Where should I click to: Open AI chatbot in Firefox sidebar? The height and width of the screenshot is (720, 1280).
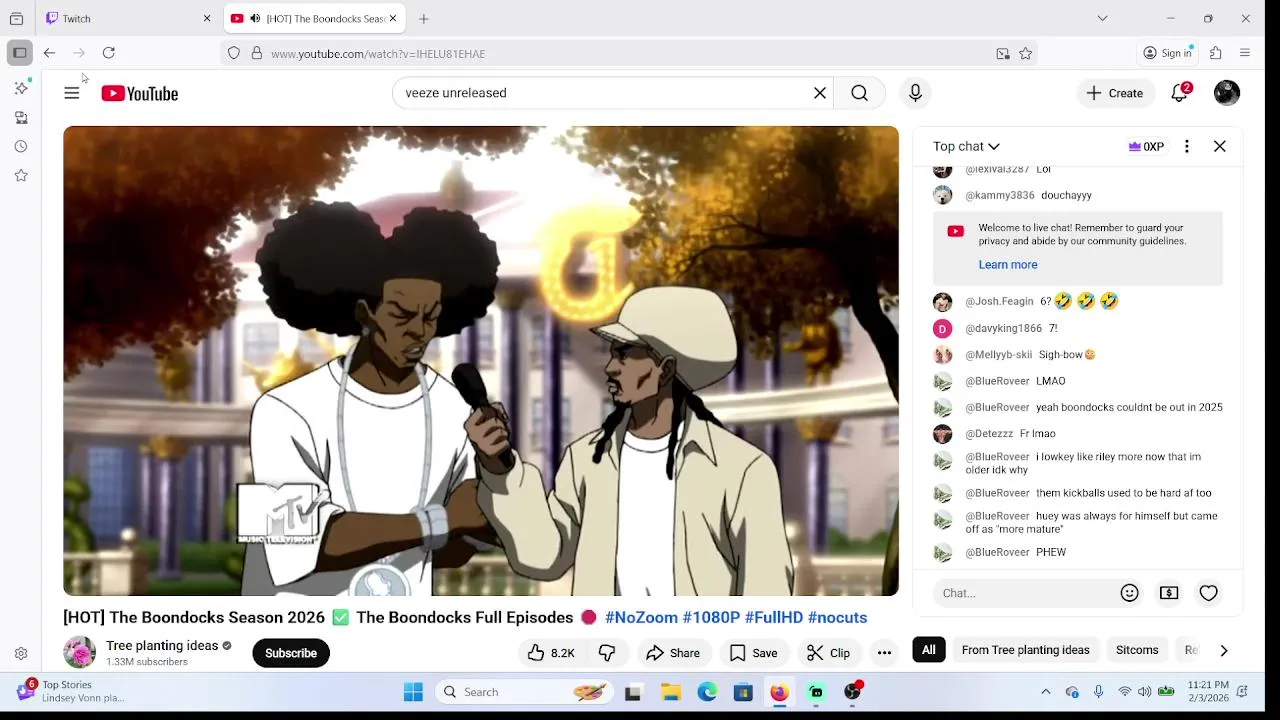[x=21, y=88]
